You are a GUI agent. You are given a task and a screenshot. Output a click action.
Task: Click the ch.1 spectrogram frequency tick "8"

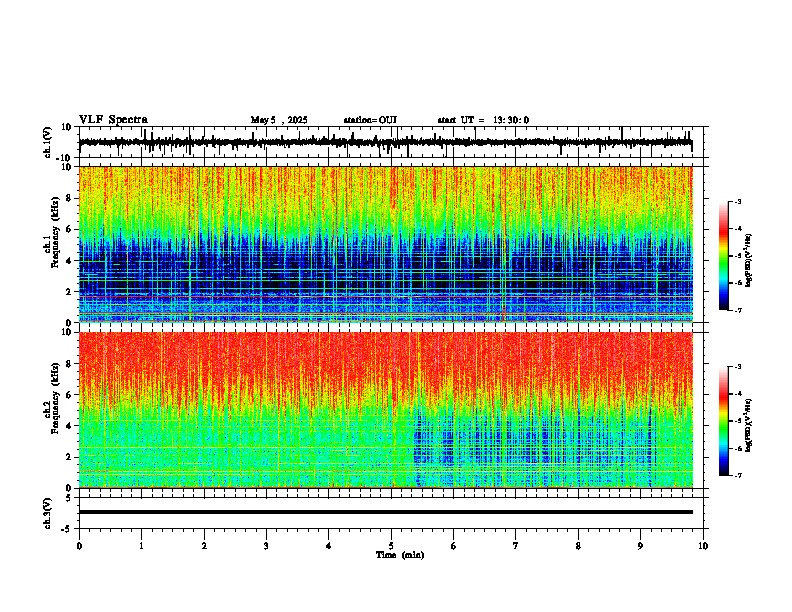tap(70, 198)
